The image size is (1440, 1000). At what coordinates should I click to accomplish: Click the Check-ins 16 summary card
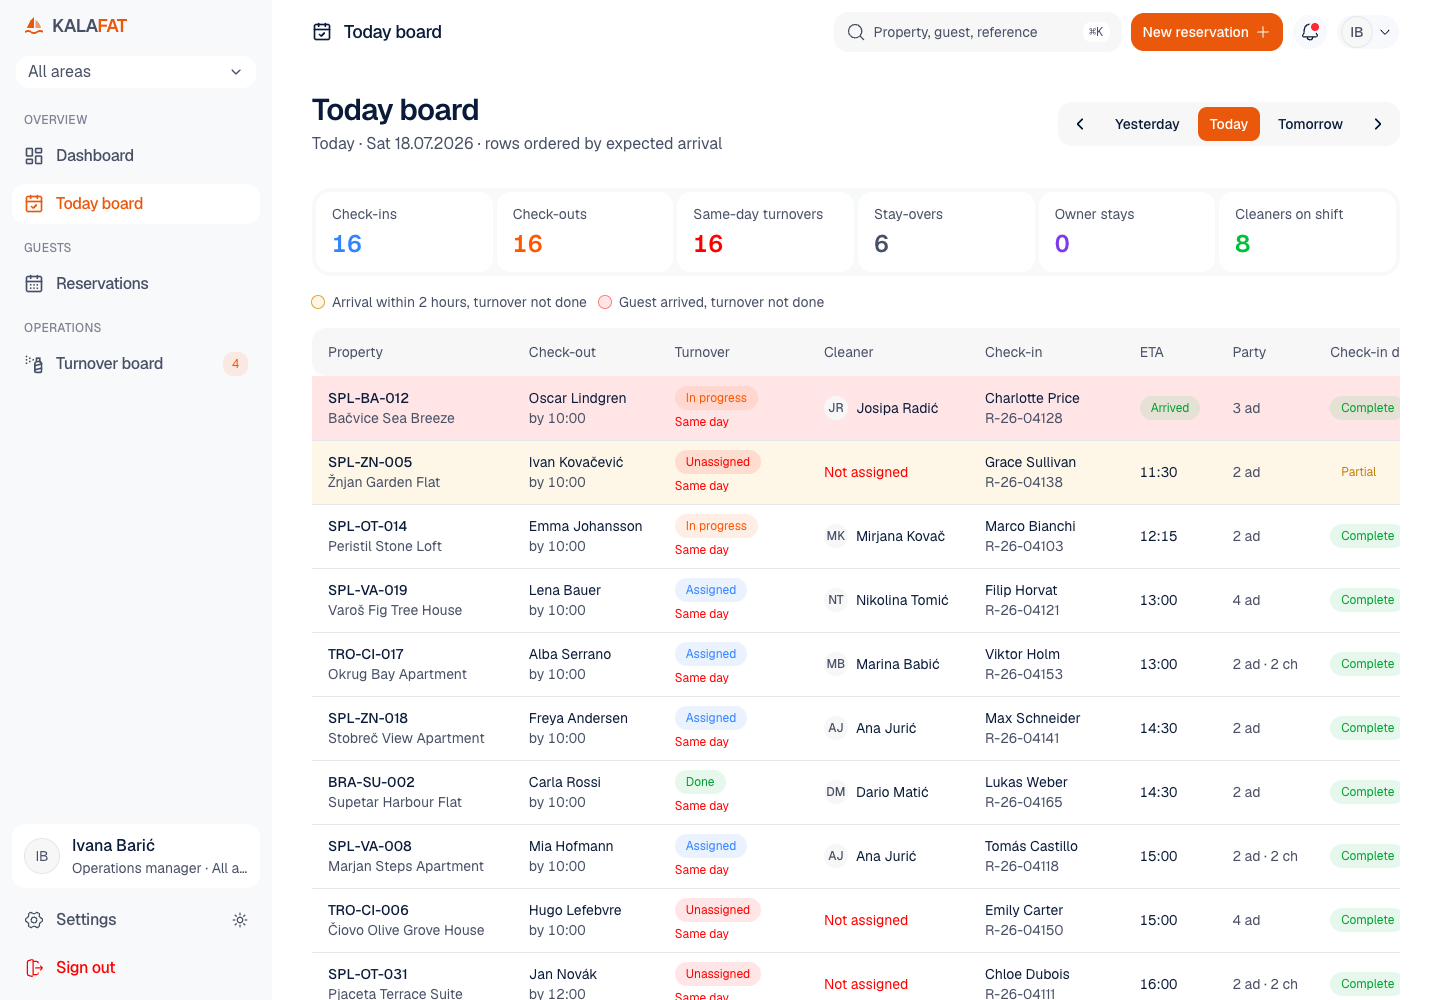pos(404,232)
